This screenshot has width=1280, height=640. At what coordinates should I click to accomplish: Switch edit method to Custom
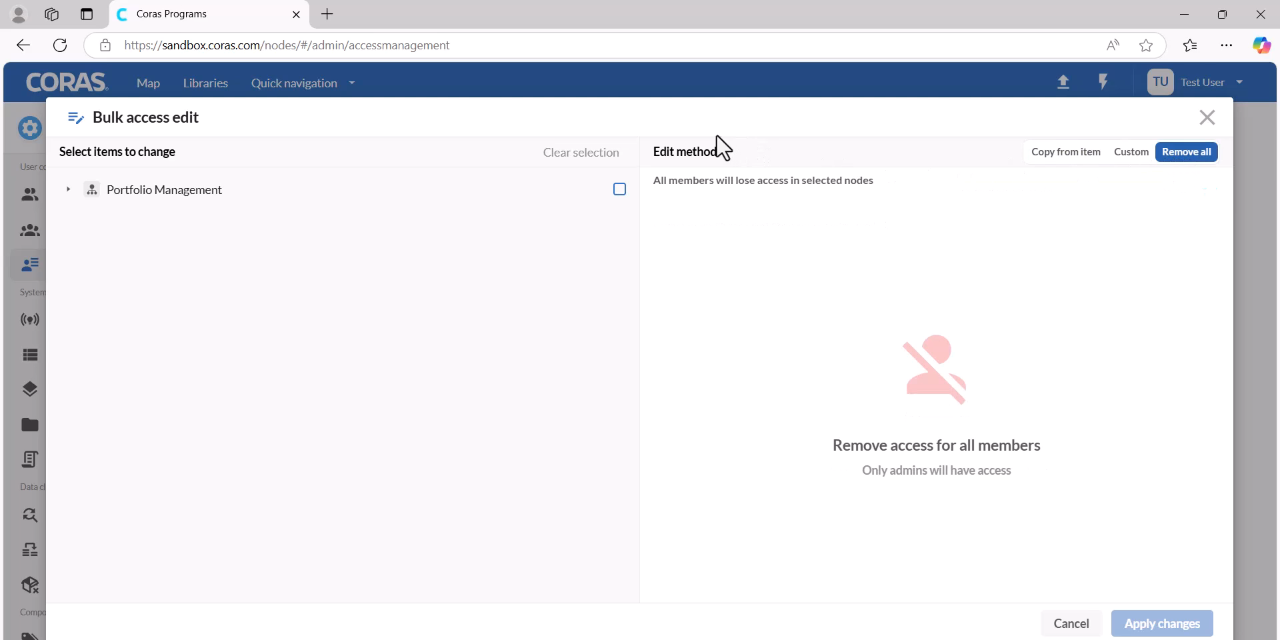(x=1131, y=152)
